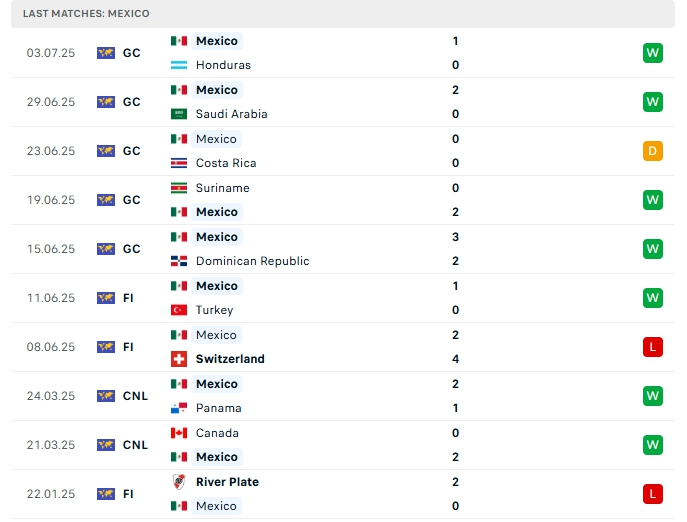Click the Costa Rica flag icon
Screen dimensions: 687x522
coord(179,163)
